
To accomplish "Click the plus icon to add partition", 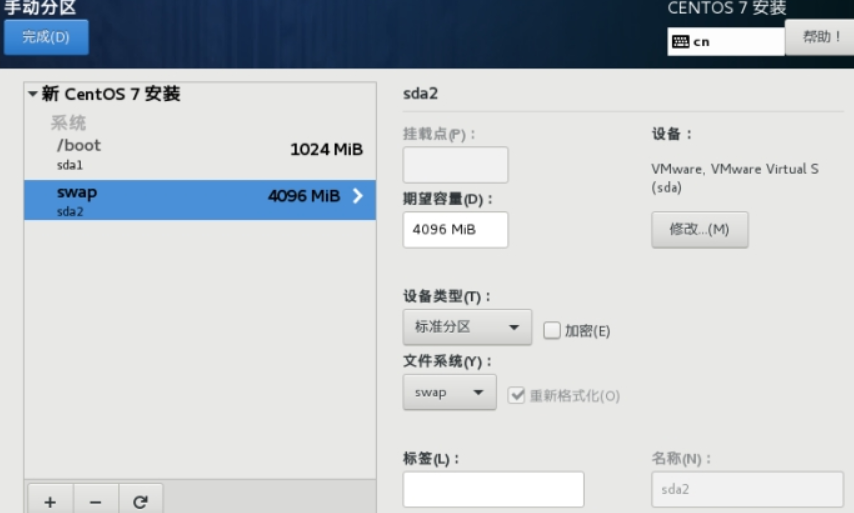I will (50, 500).
